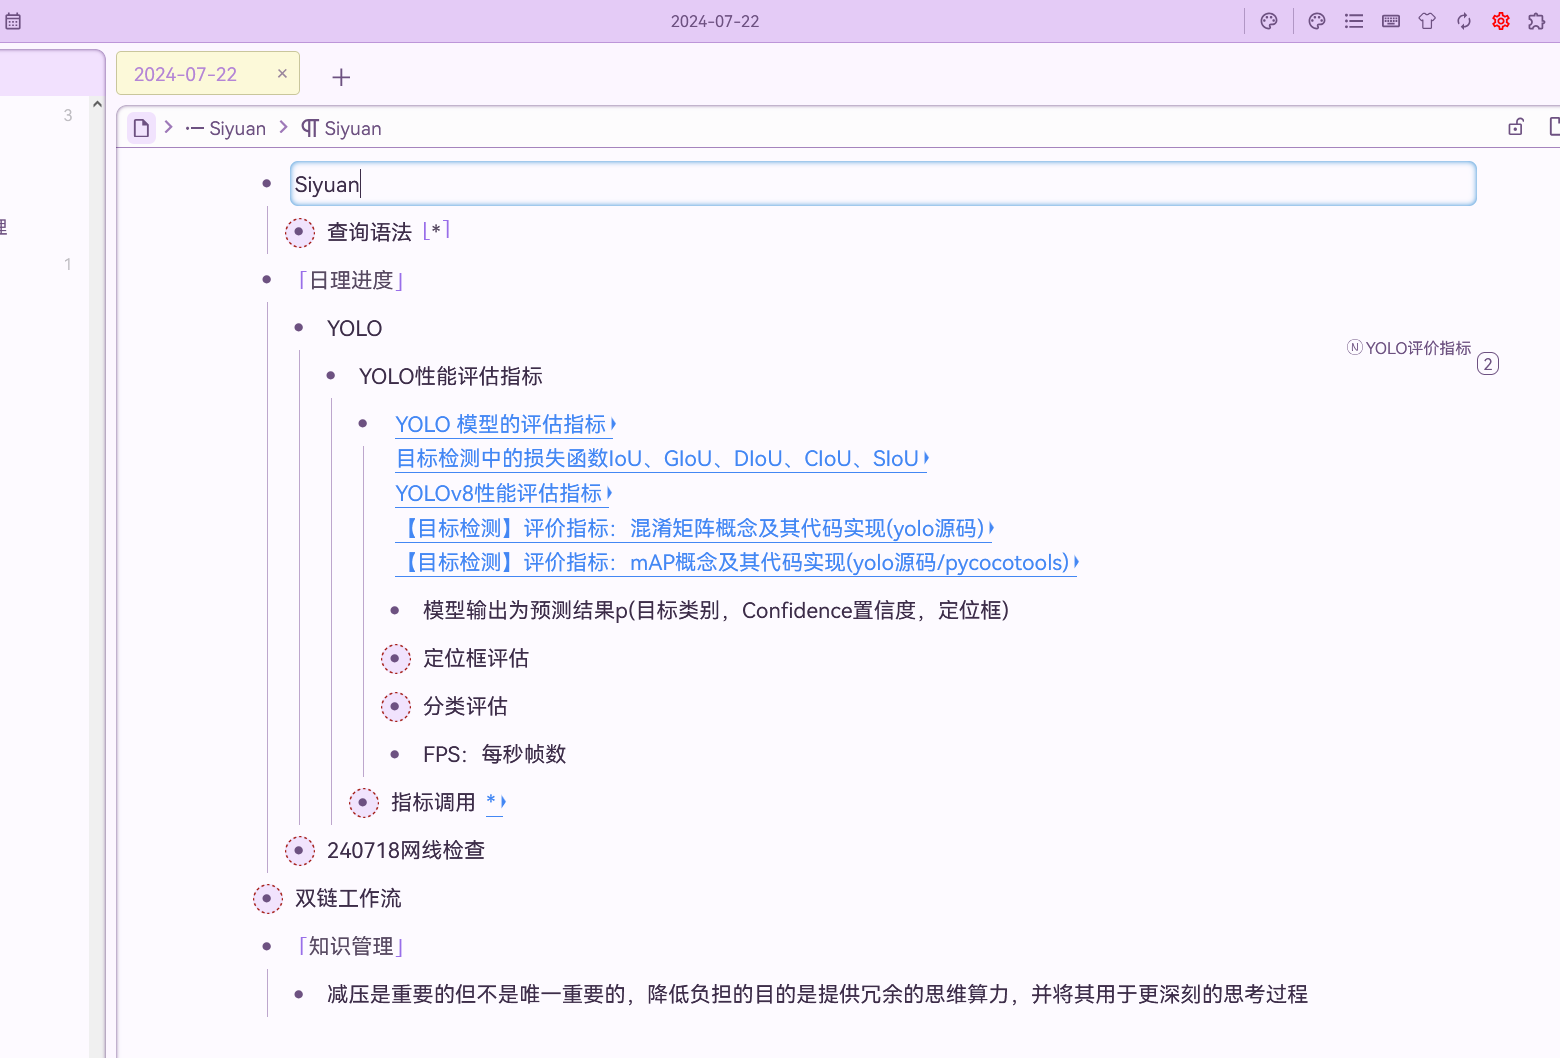This screenshot has width=1560, height=1058.
Task: Switch to the 2024-07-22 tab
Action: pos(186,74)
